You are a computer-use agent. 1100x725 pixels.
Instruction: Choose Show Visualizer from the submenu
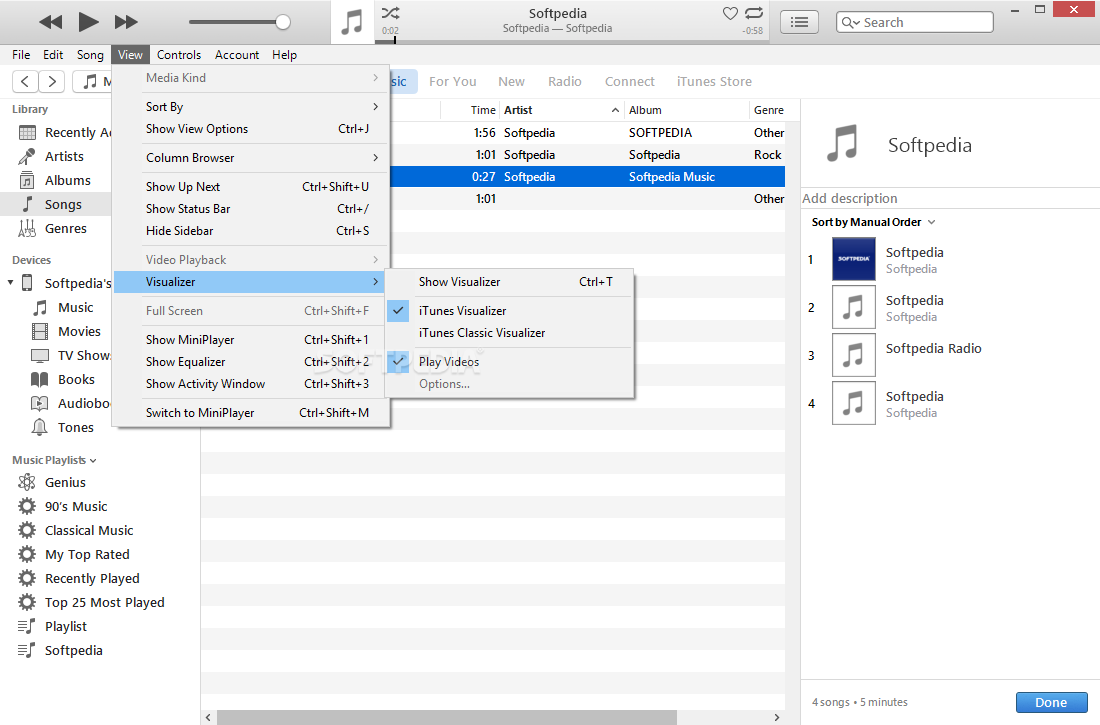point(509,281)
